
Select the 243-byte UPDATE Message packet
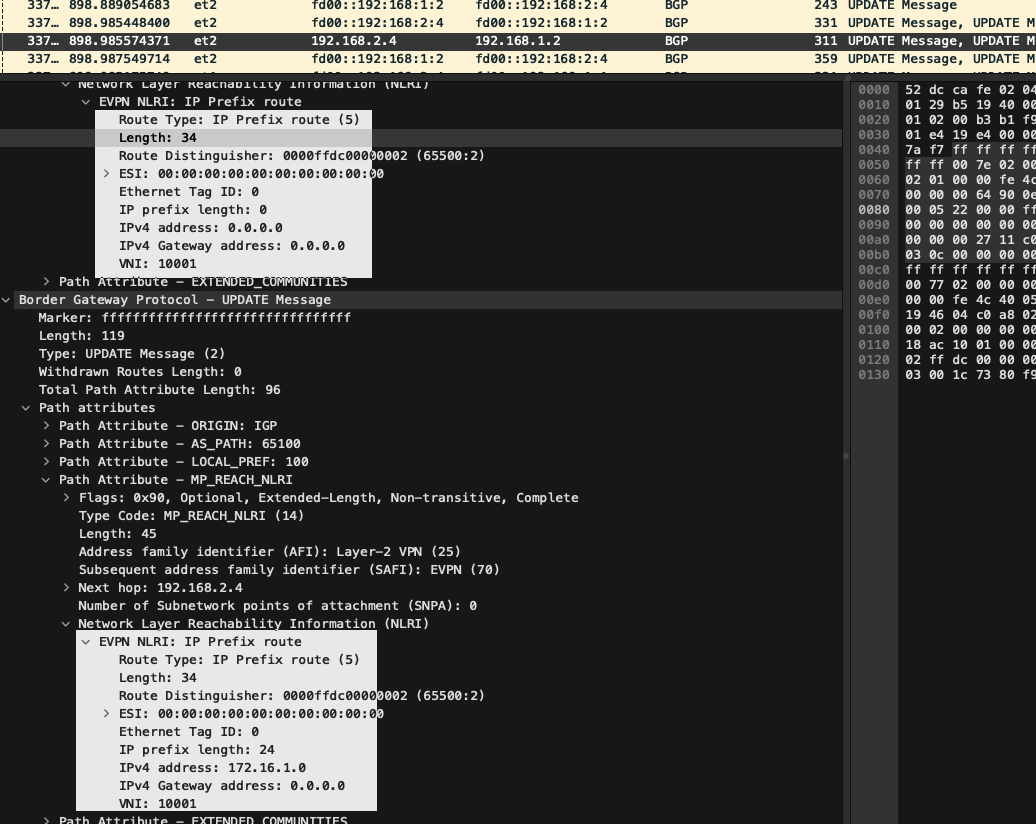[x=500, y=6]
